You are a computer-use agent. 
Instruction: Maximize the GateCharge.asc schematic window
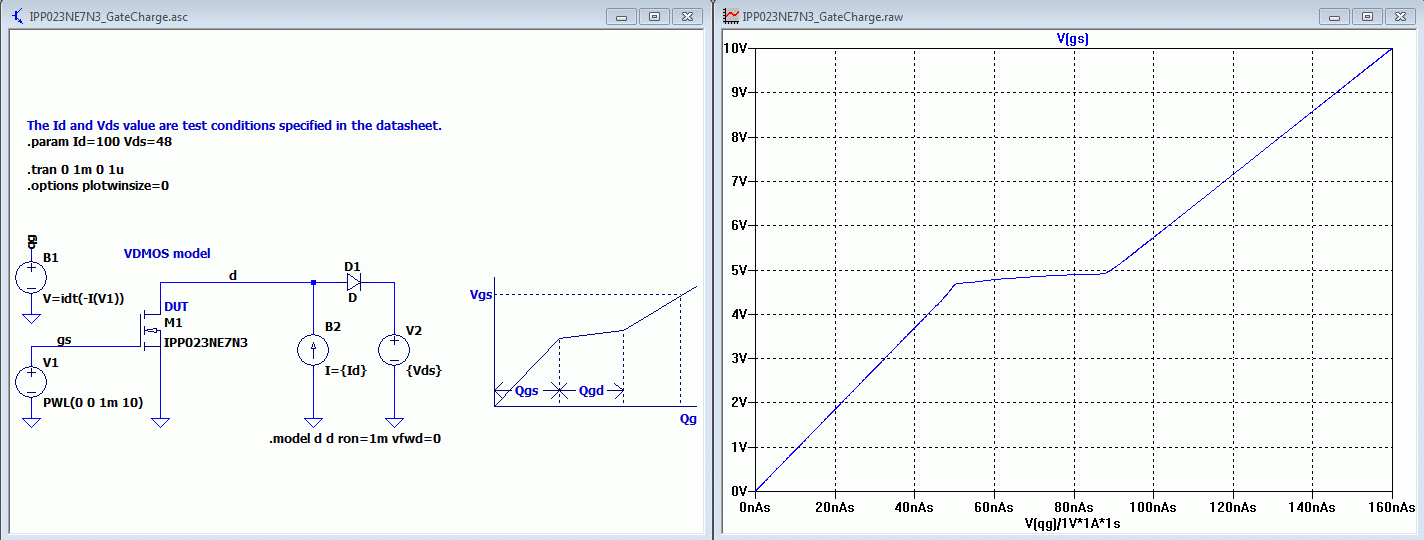coord(654,16)
